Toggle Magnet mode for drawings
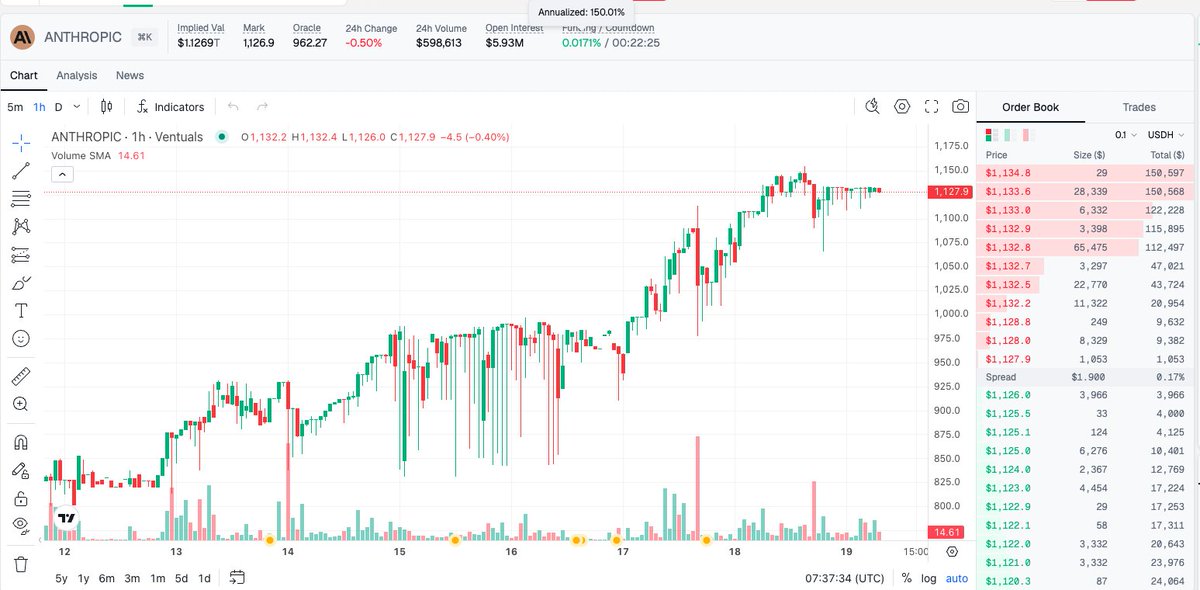1200x590 pixels. click(21, 441)
